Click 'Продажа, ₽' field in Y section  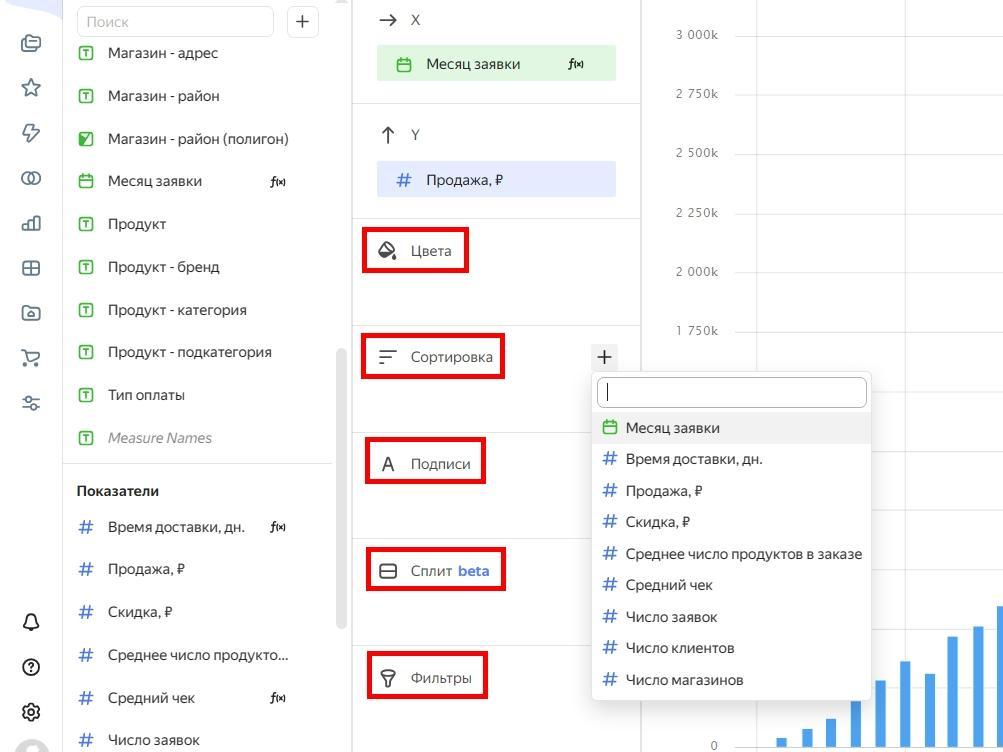[496, 179]
